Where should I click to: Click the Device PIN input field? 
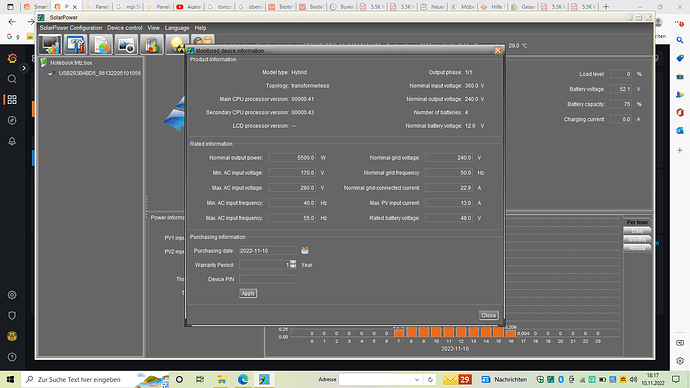267,279
